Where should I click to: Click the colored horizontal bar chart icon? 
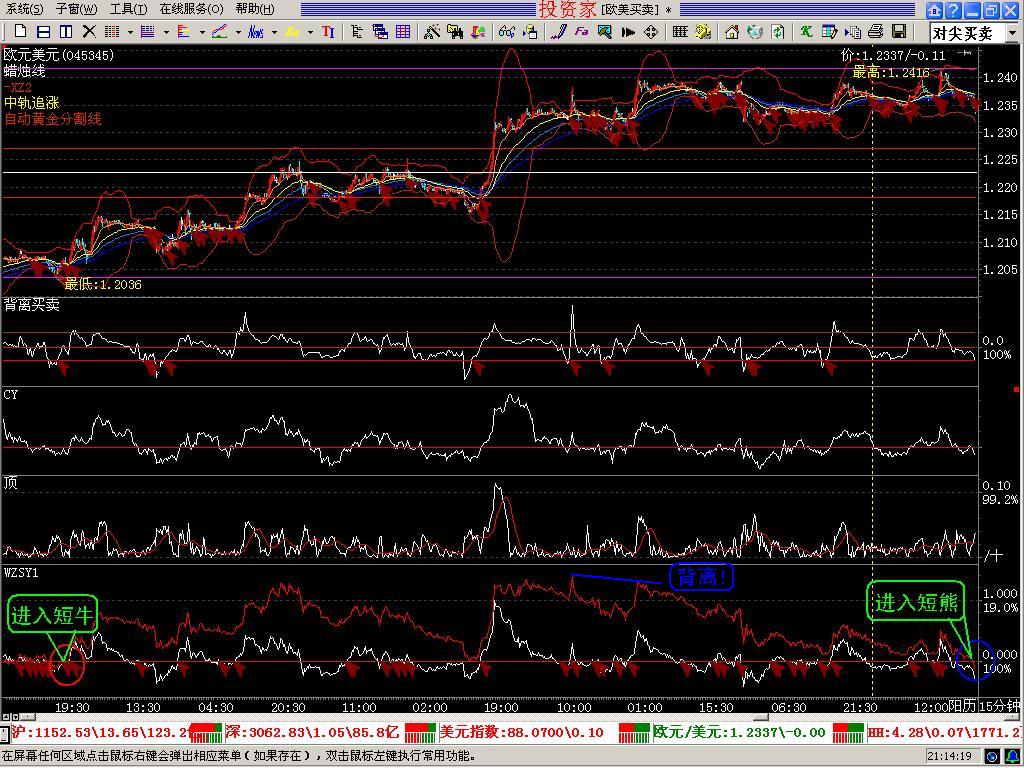tap(184, 31)
